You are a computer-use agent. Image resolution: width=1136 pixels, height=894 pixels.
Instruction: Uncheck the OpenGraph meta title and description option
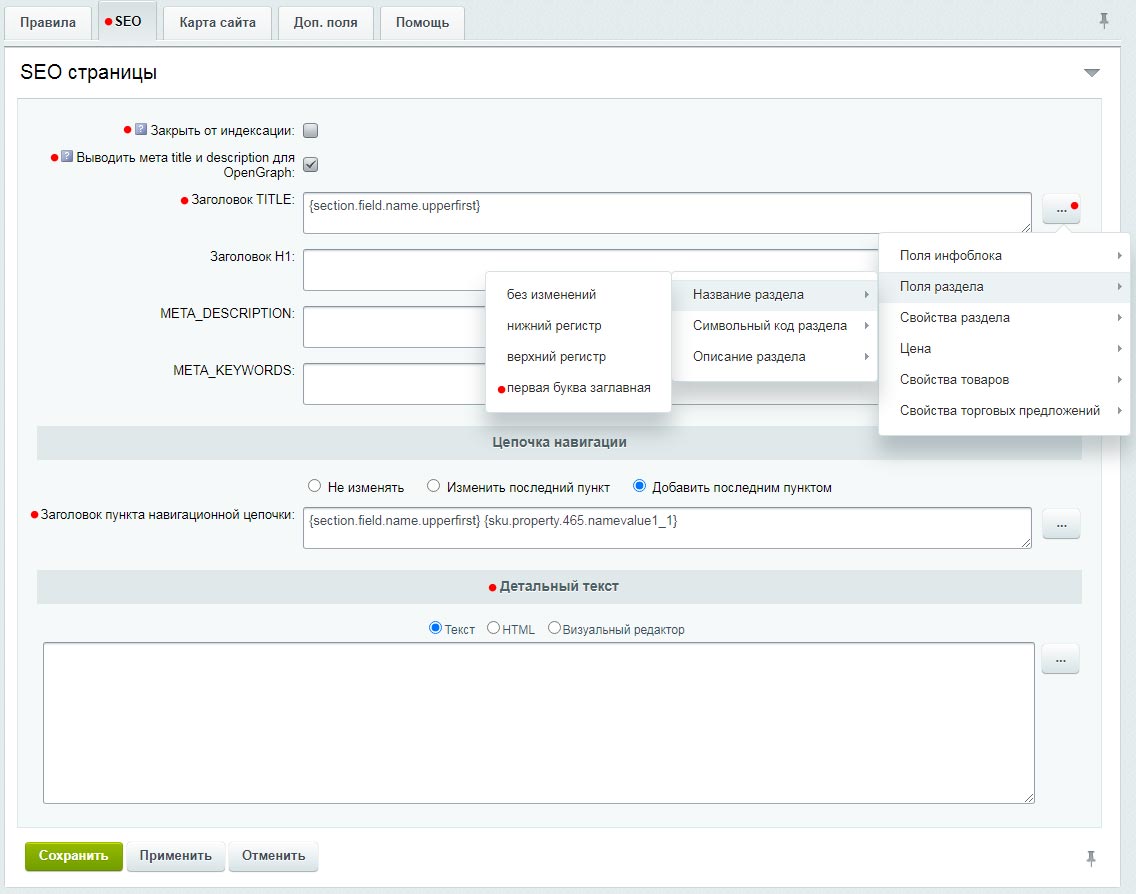pyautogui.click(x=310, y=164)
